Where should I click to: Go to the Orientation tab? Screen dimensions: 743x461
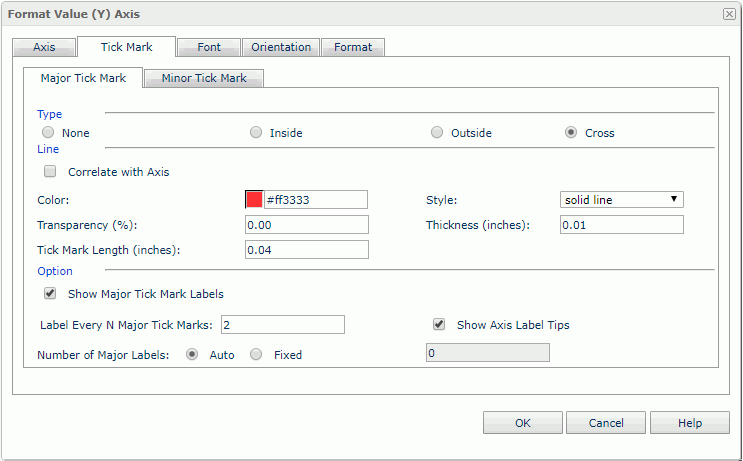[281, 47]
